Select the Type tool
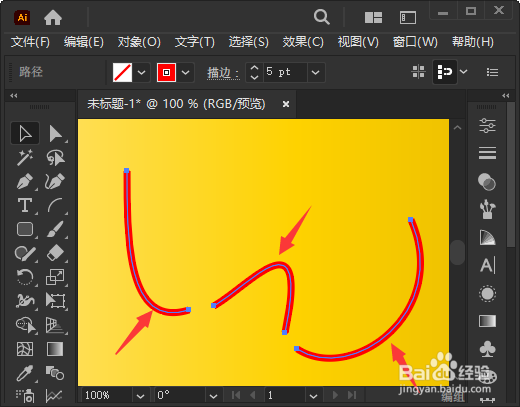This screenshot has width=520, height=407. pos(25,205)
